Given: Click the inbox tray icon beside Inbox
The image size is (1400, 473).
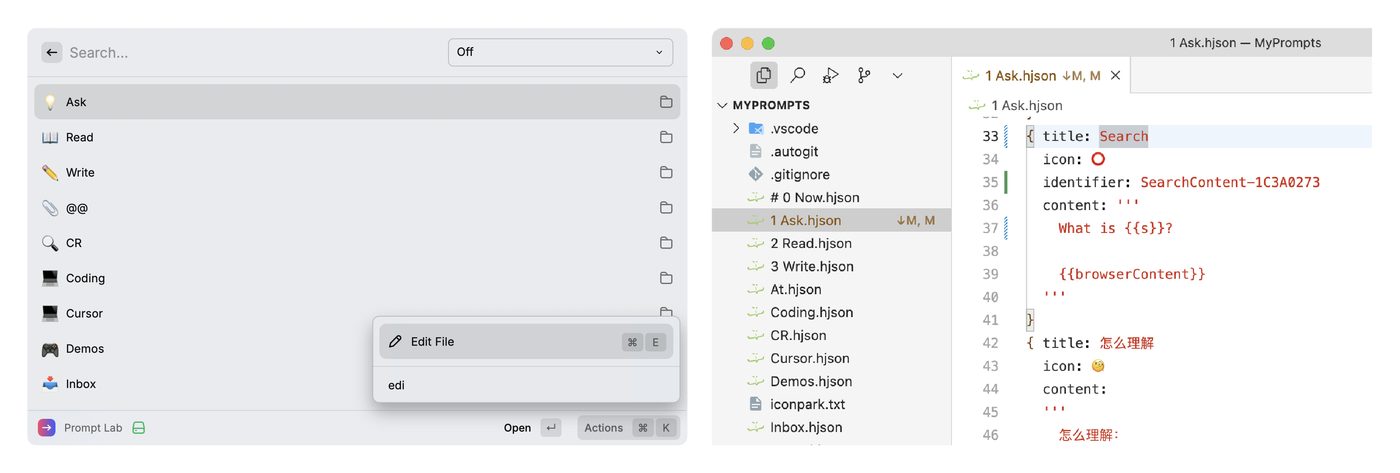Looking at the screenshot, I should pos(50,384).
